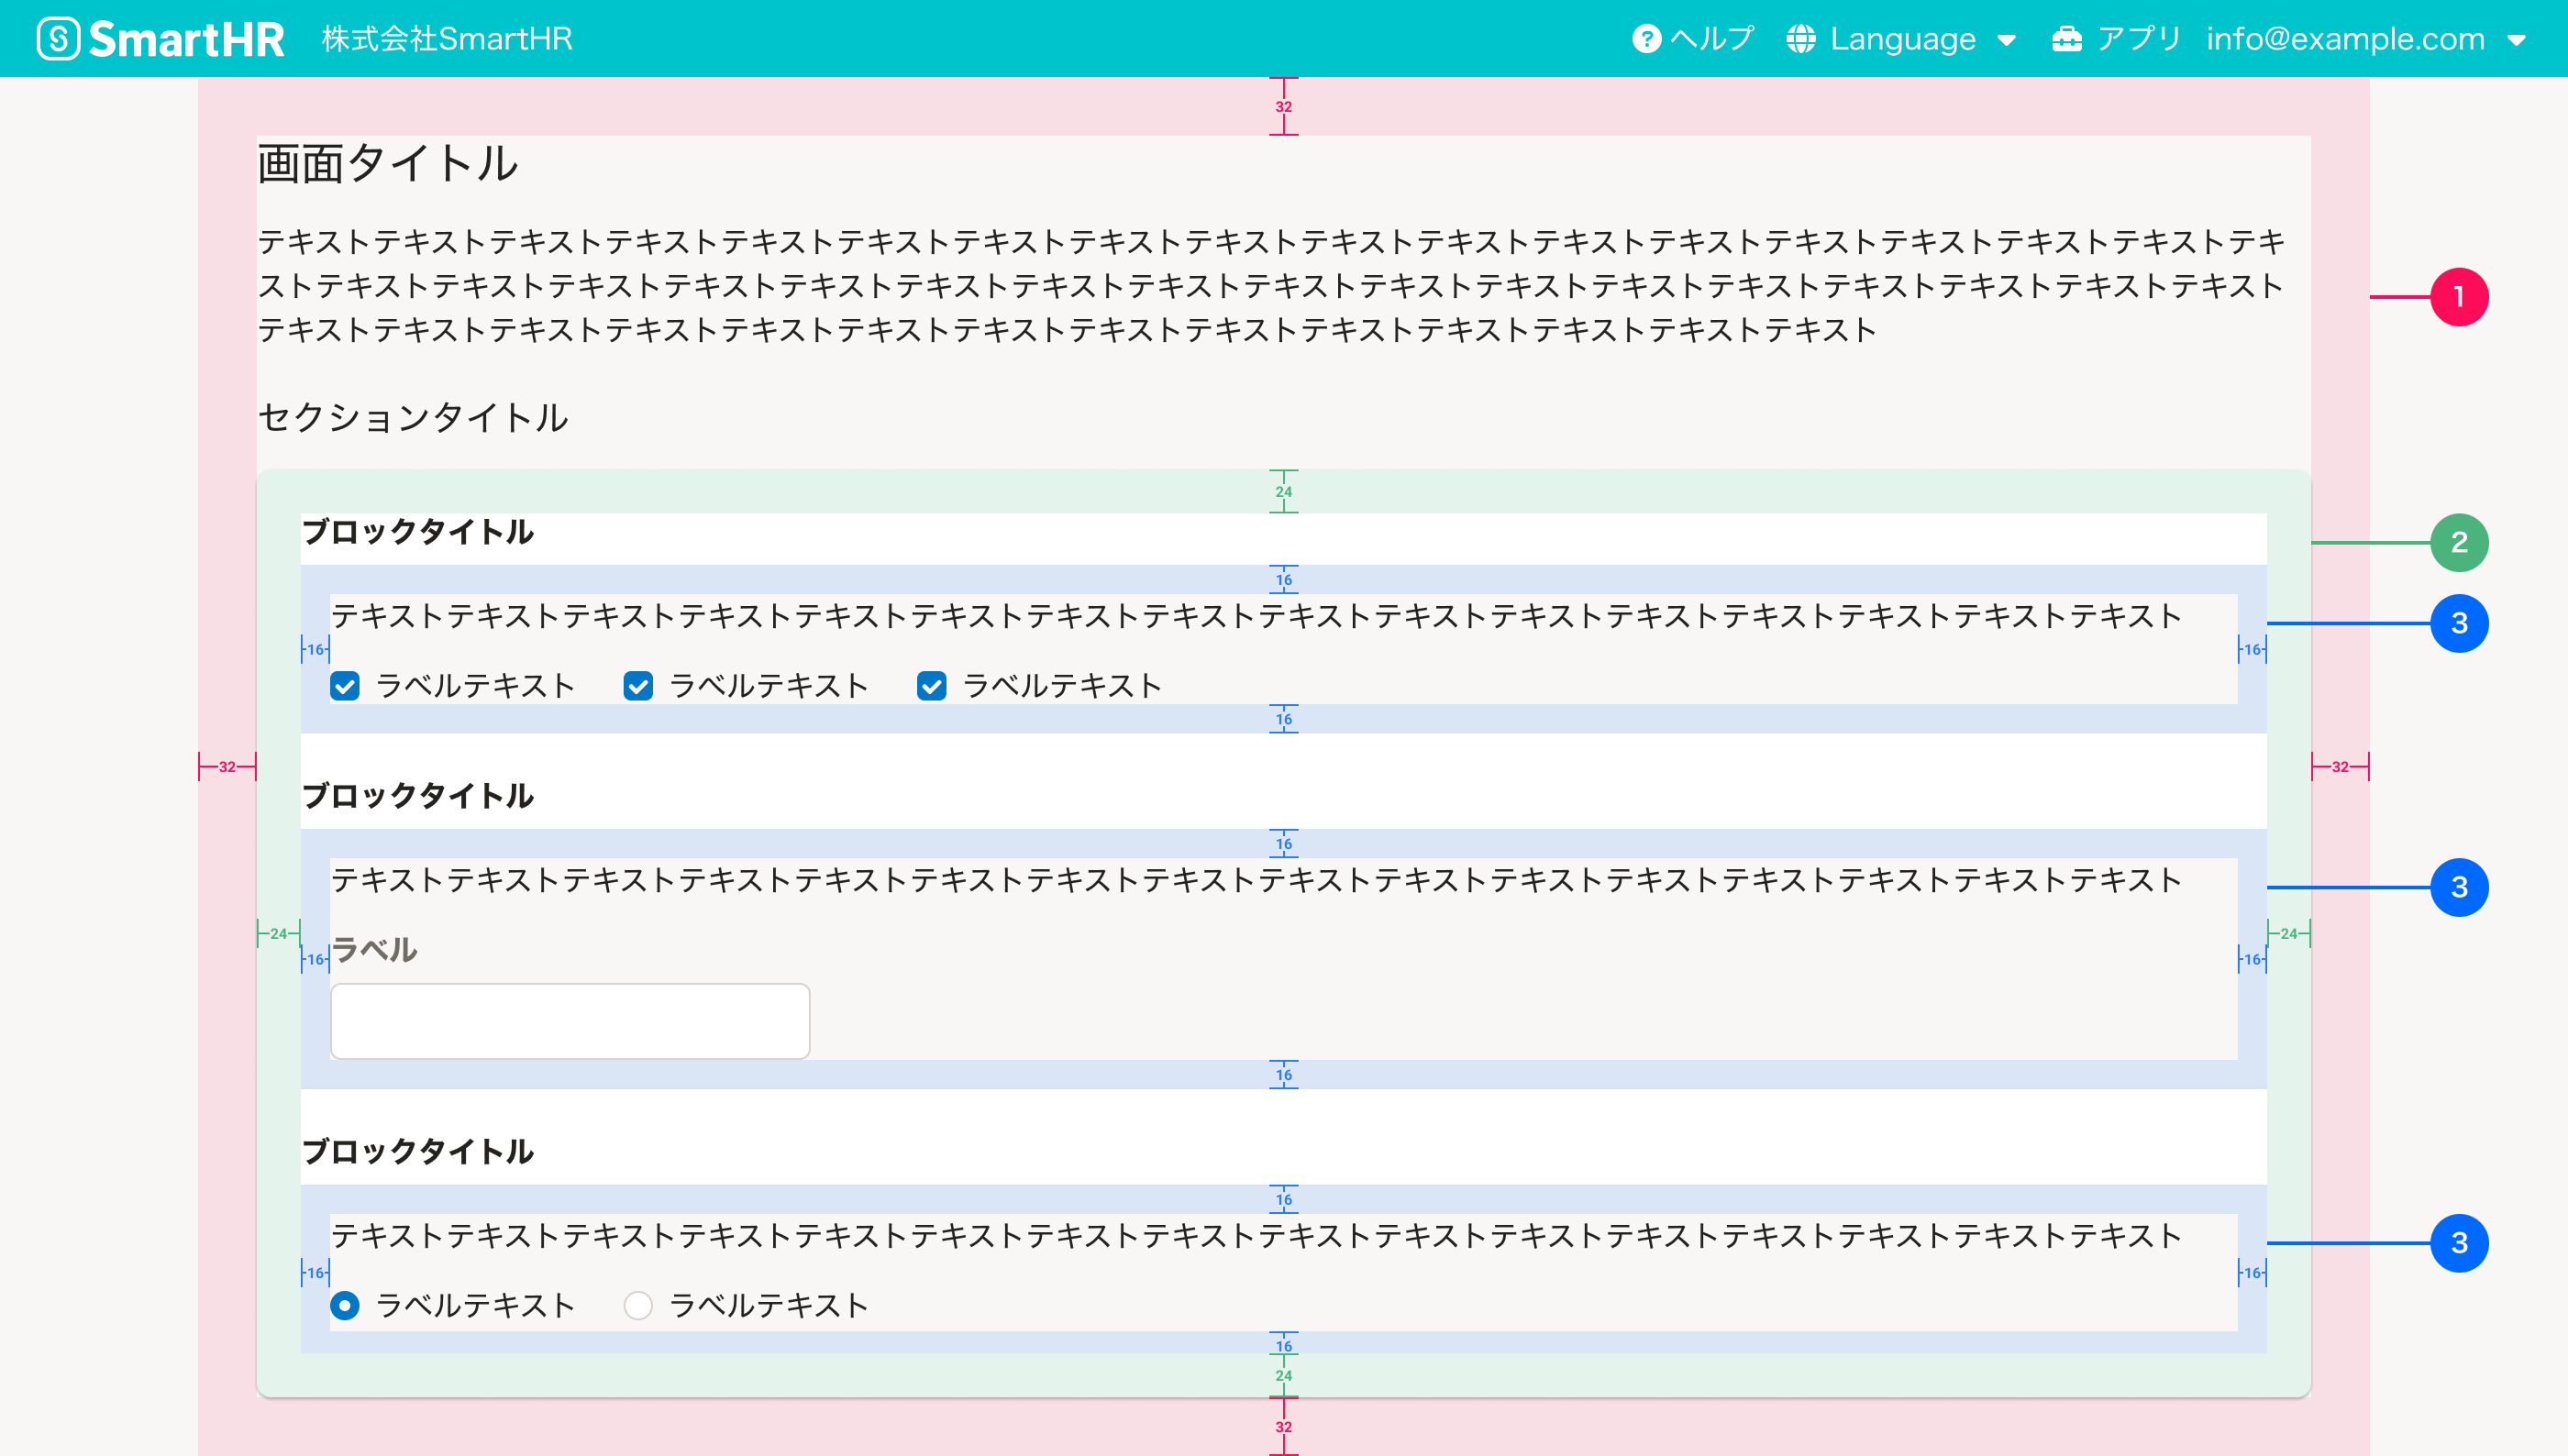This screenshot has height=1456, width=2568.
Task: Expand the Language dropdown arrow
Action: pos(2006,41)
